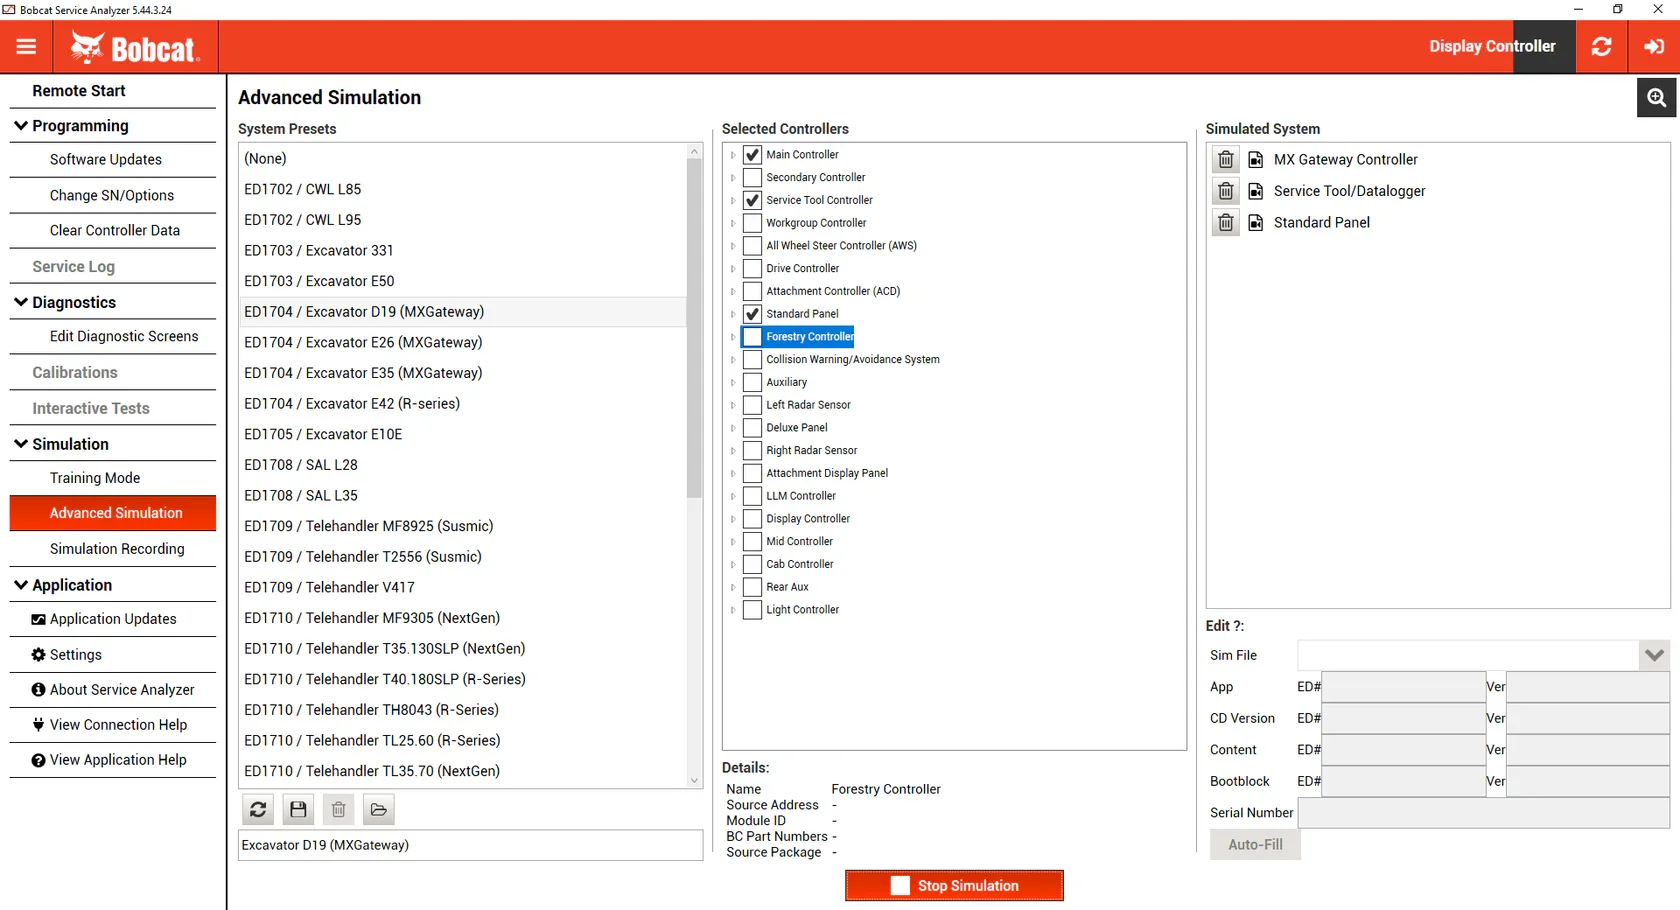Screen dimensions: 1680x910
Task: Delete the selected system preset
Action: [x=338, y=810]
